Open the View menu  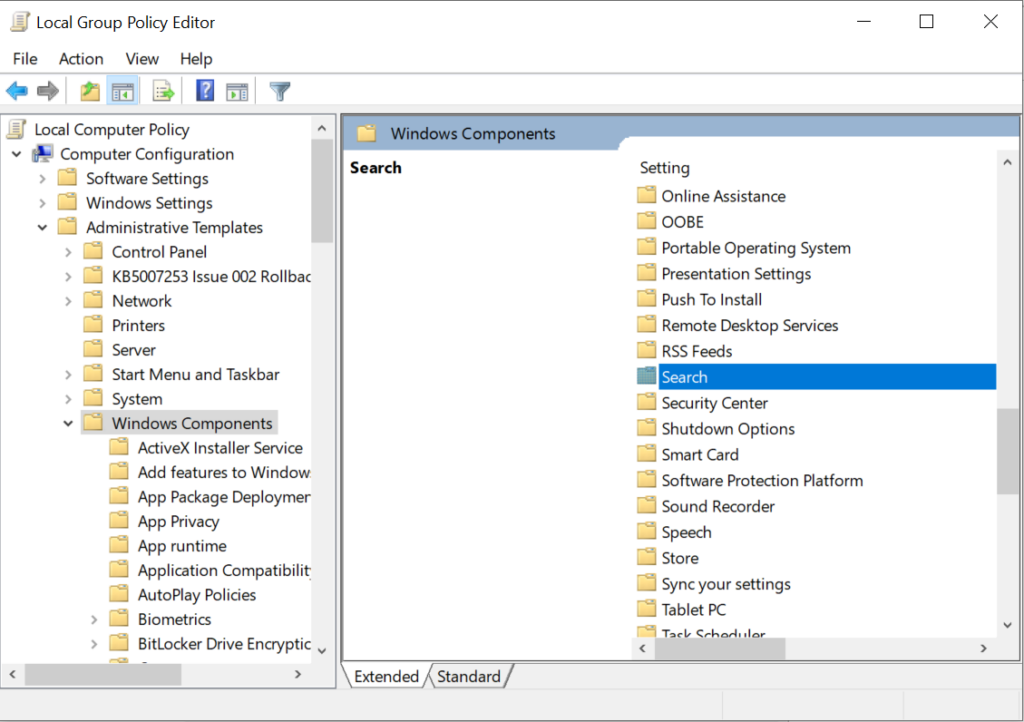point(142,59)
